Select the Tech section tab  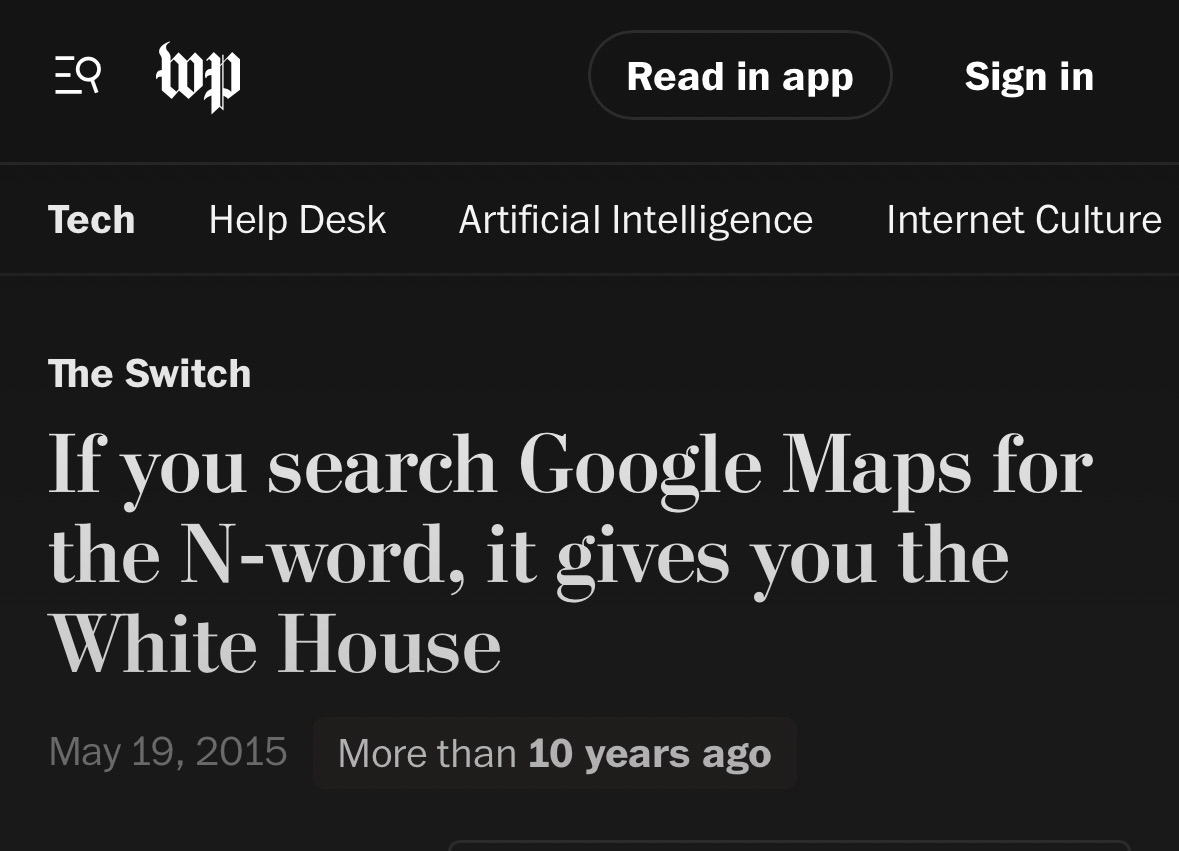91,220
